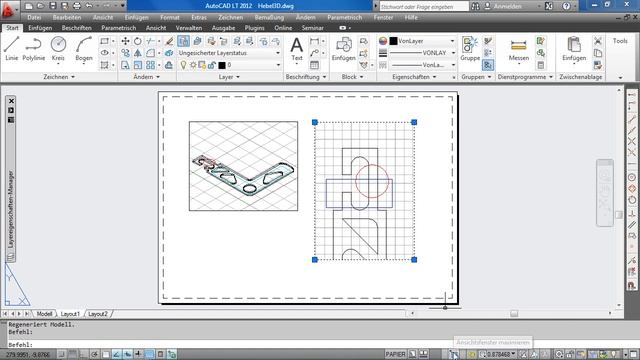Close the Layereigenschaften-Manager palette
The image size is (640, 360).
[x=11, y=101]
